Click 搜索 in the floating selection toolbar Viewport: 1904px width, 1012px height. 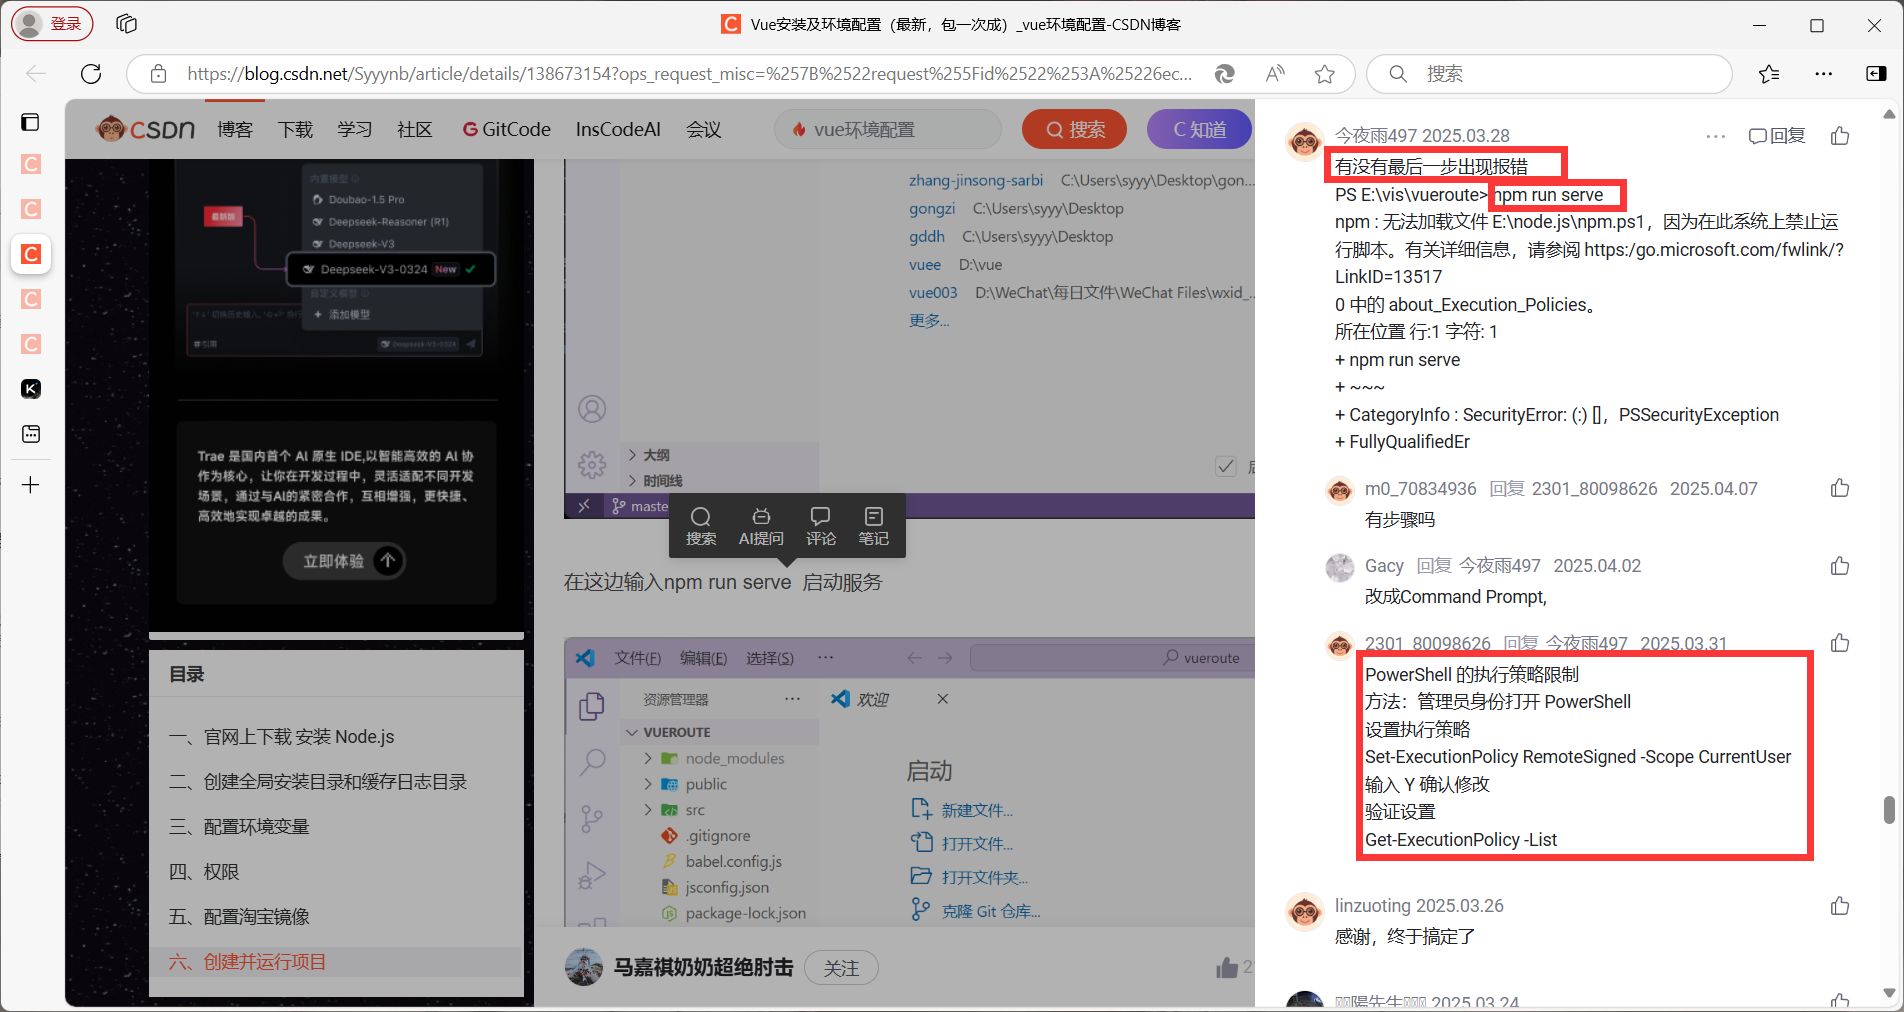701,526
